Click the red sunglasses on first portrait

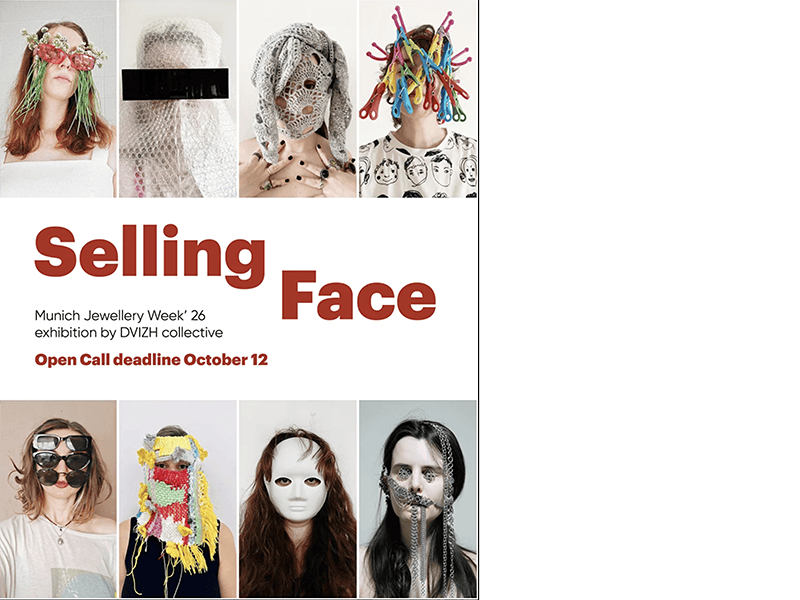(x=64, y=57)
